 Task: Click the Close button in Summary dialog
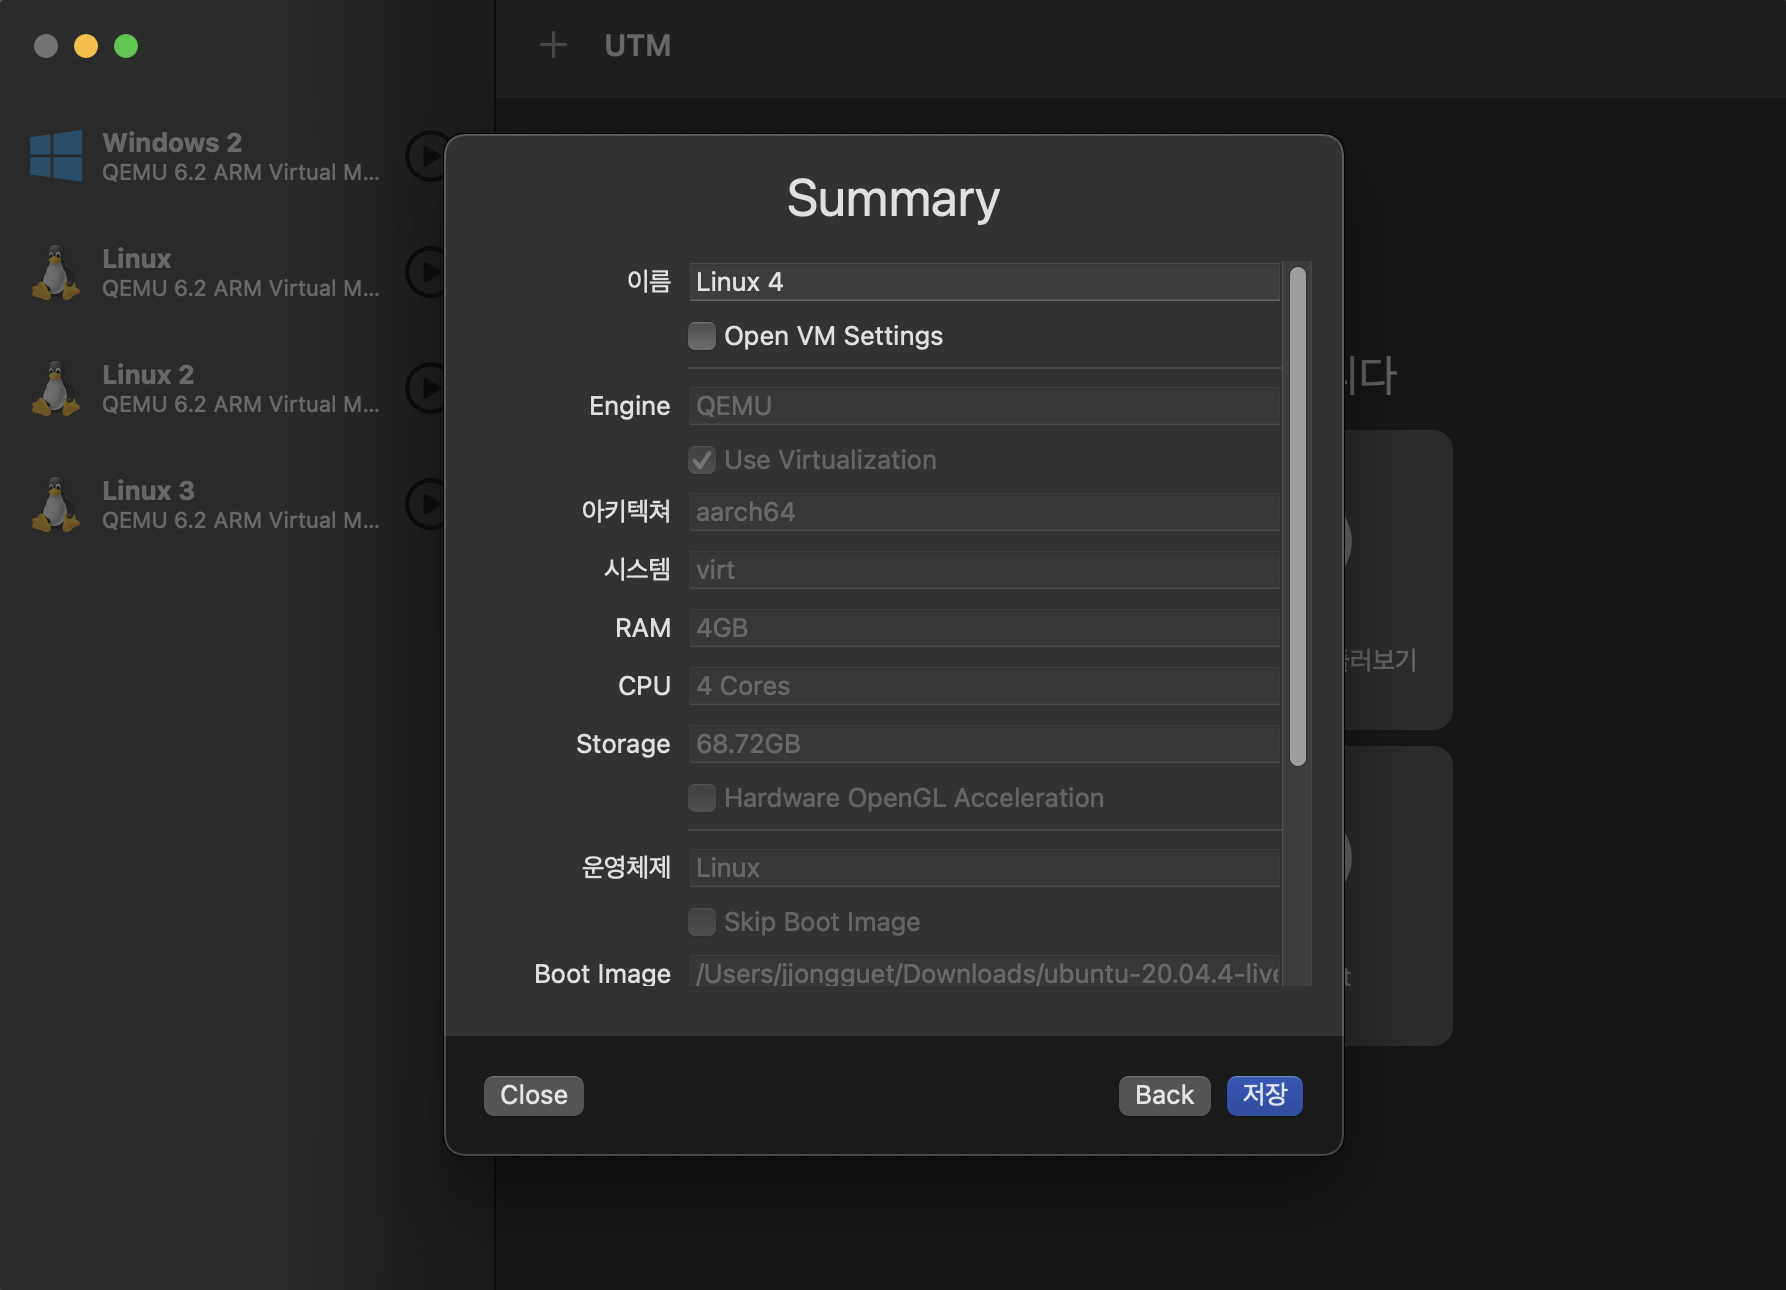click(534, 1096)
